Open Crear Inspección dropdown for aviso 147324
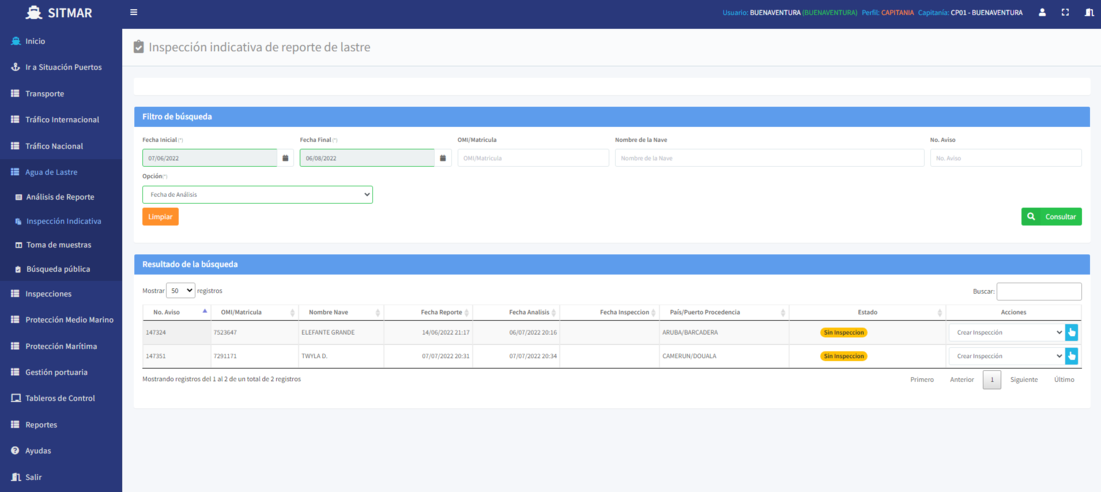Image resolution: width=1101 pixels, height=492 pixels. [1005, 332]
